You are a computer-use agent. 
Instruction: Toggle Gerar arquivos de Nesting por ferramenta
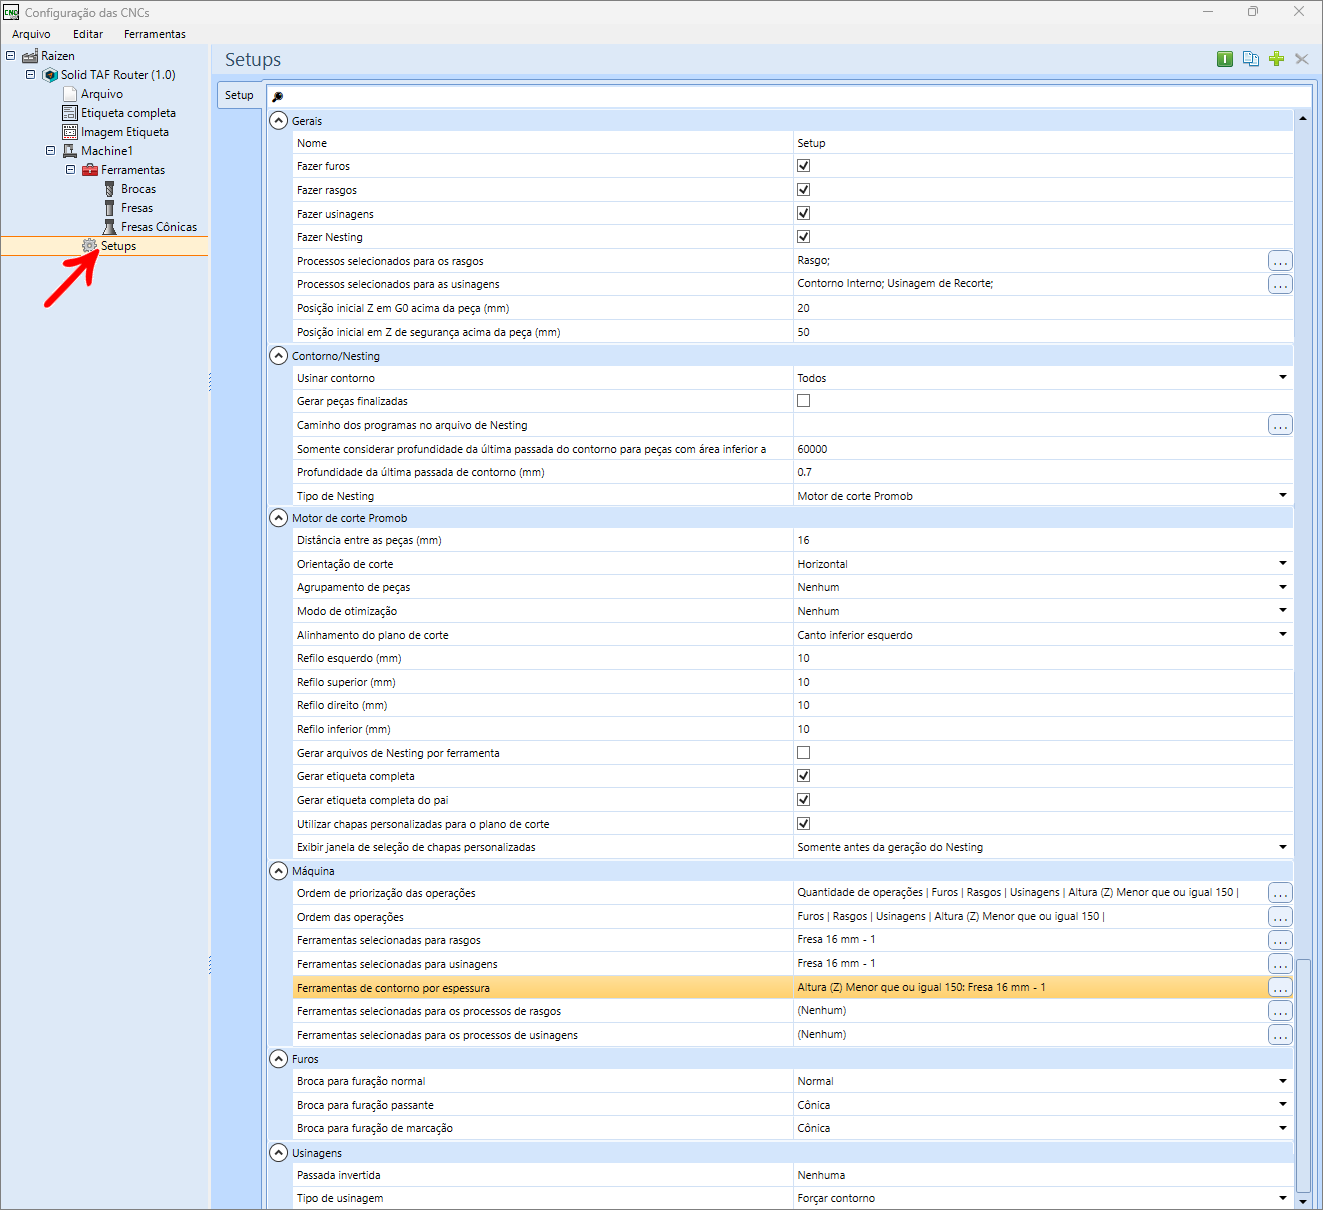coord(803,753)
